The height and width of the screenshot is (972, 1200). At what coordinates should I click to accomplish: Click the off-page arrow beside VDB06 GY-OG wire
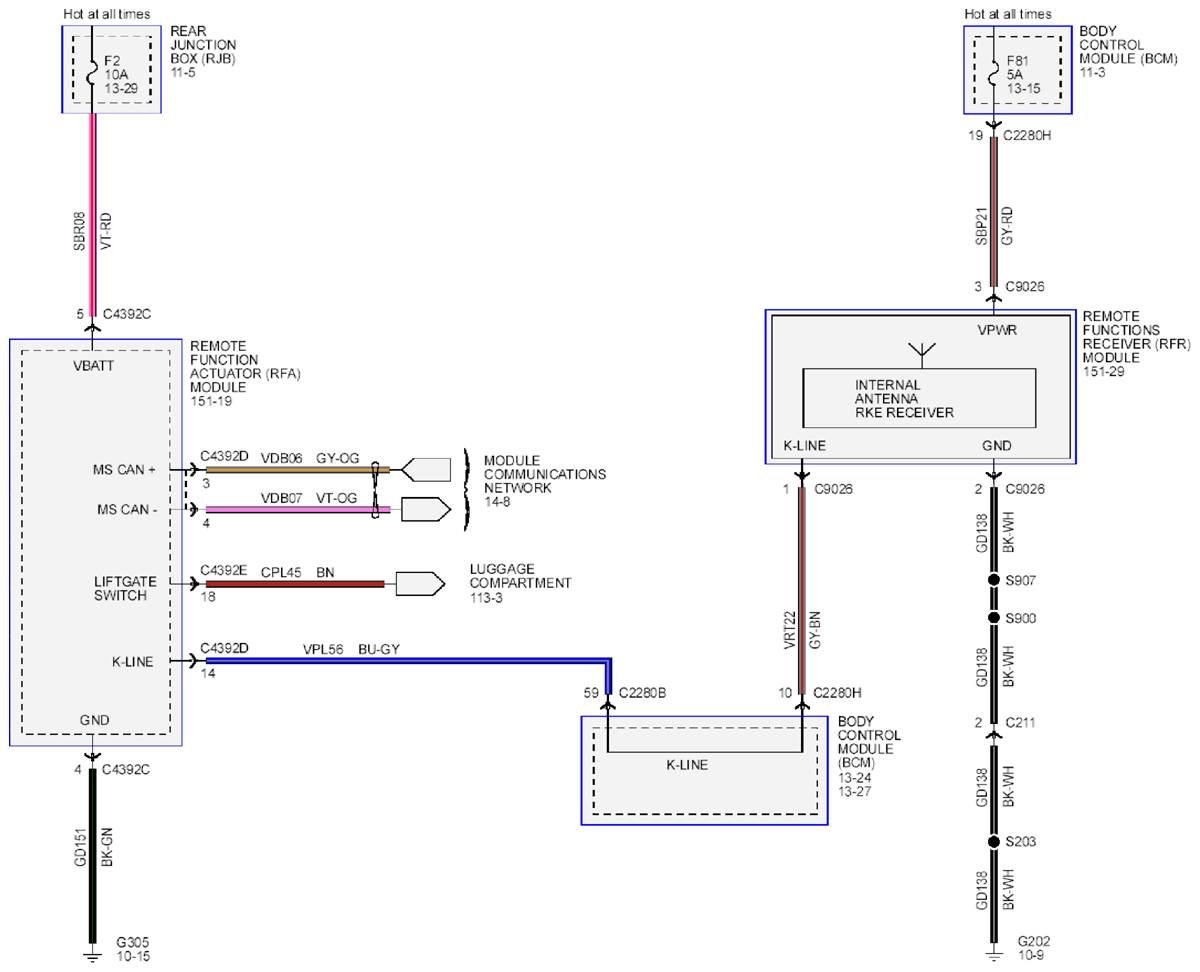424,468
